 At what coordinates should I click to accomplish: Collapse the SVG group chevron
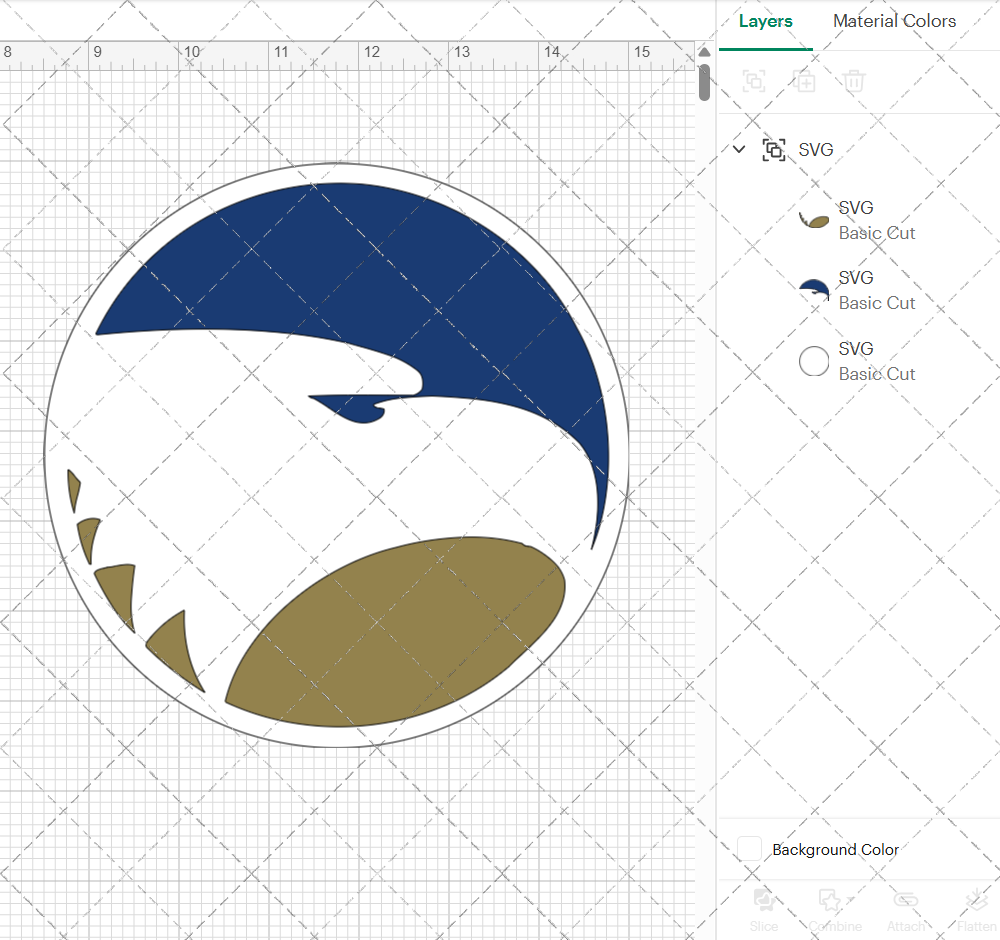point(739,149)
